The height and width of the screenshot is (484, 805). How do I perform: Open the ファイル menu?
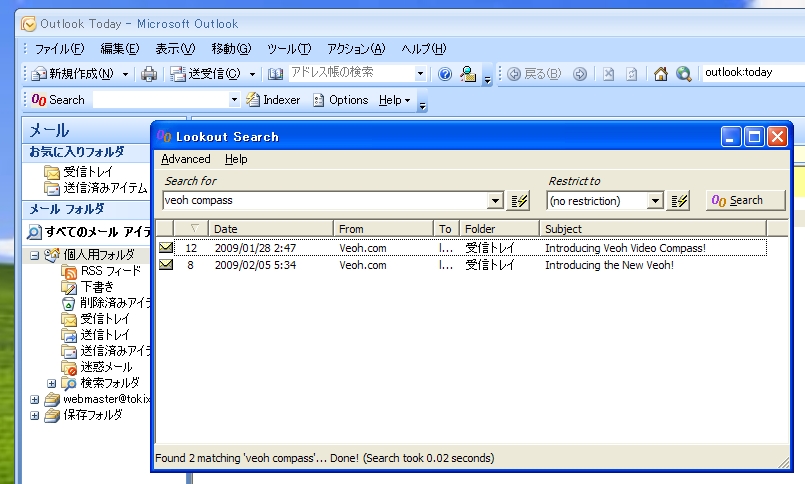click(59, 49)
